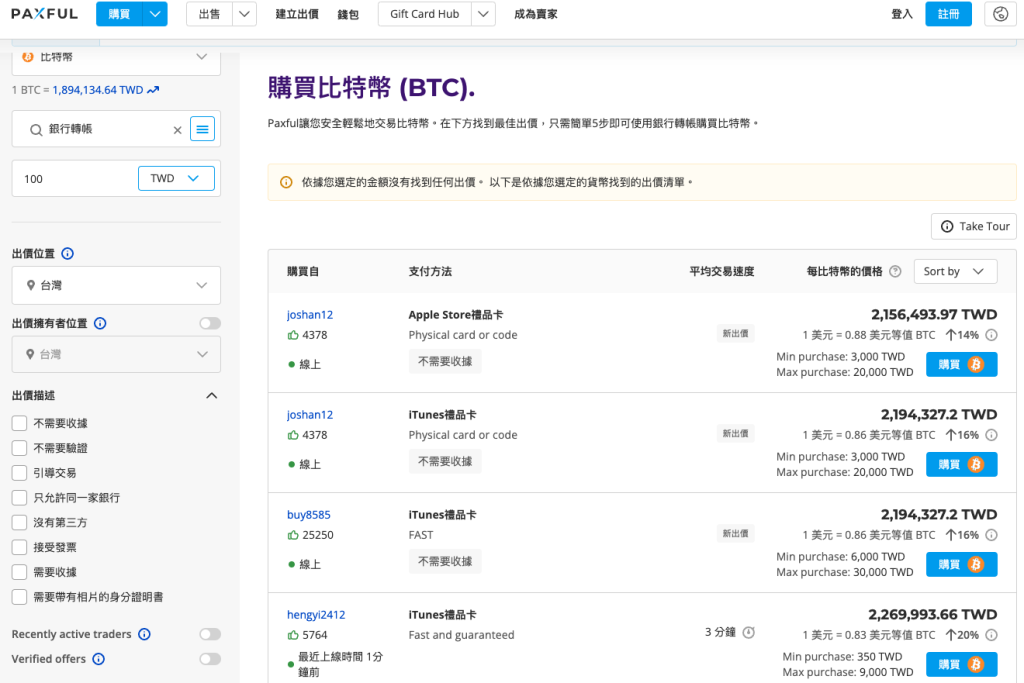Check the 不需要收據 filter checkbox
The width and height of the screenshot is (1024, 683).
coord(17,423)
